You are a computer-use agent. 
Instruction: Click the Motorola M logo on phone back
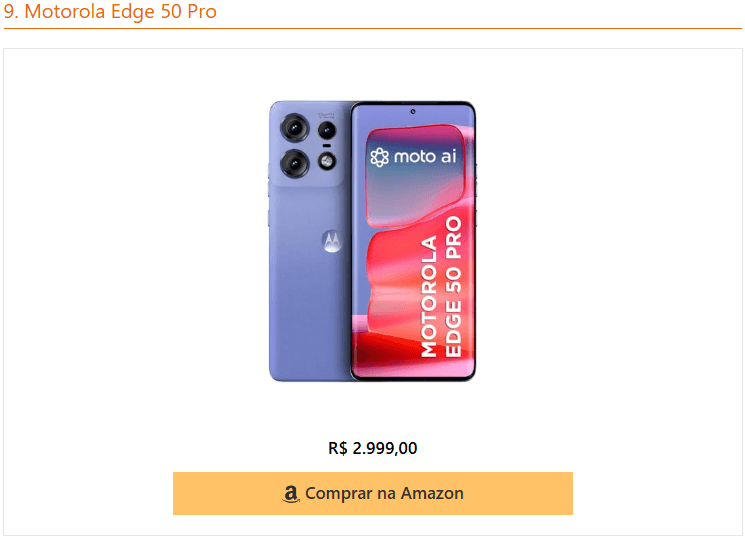point(332,241)
